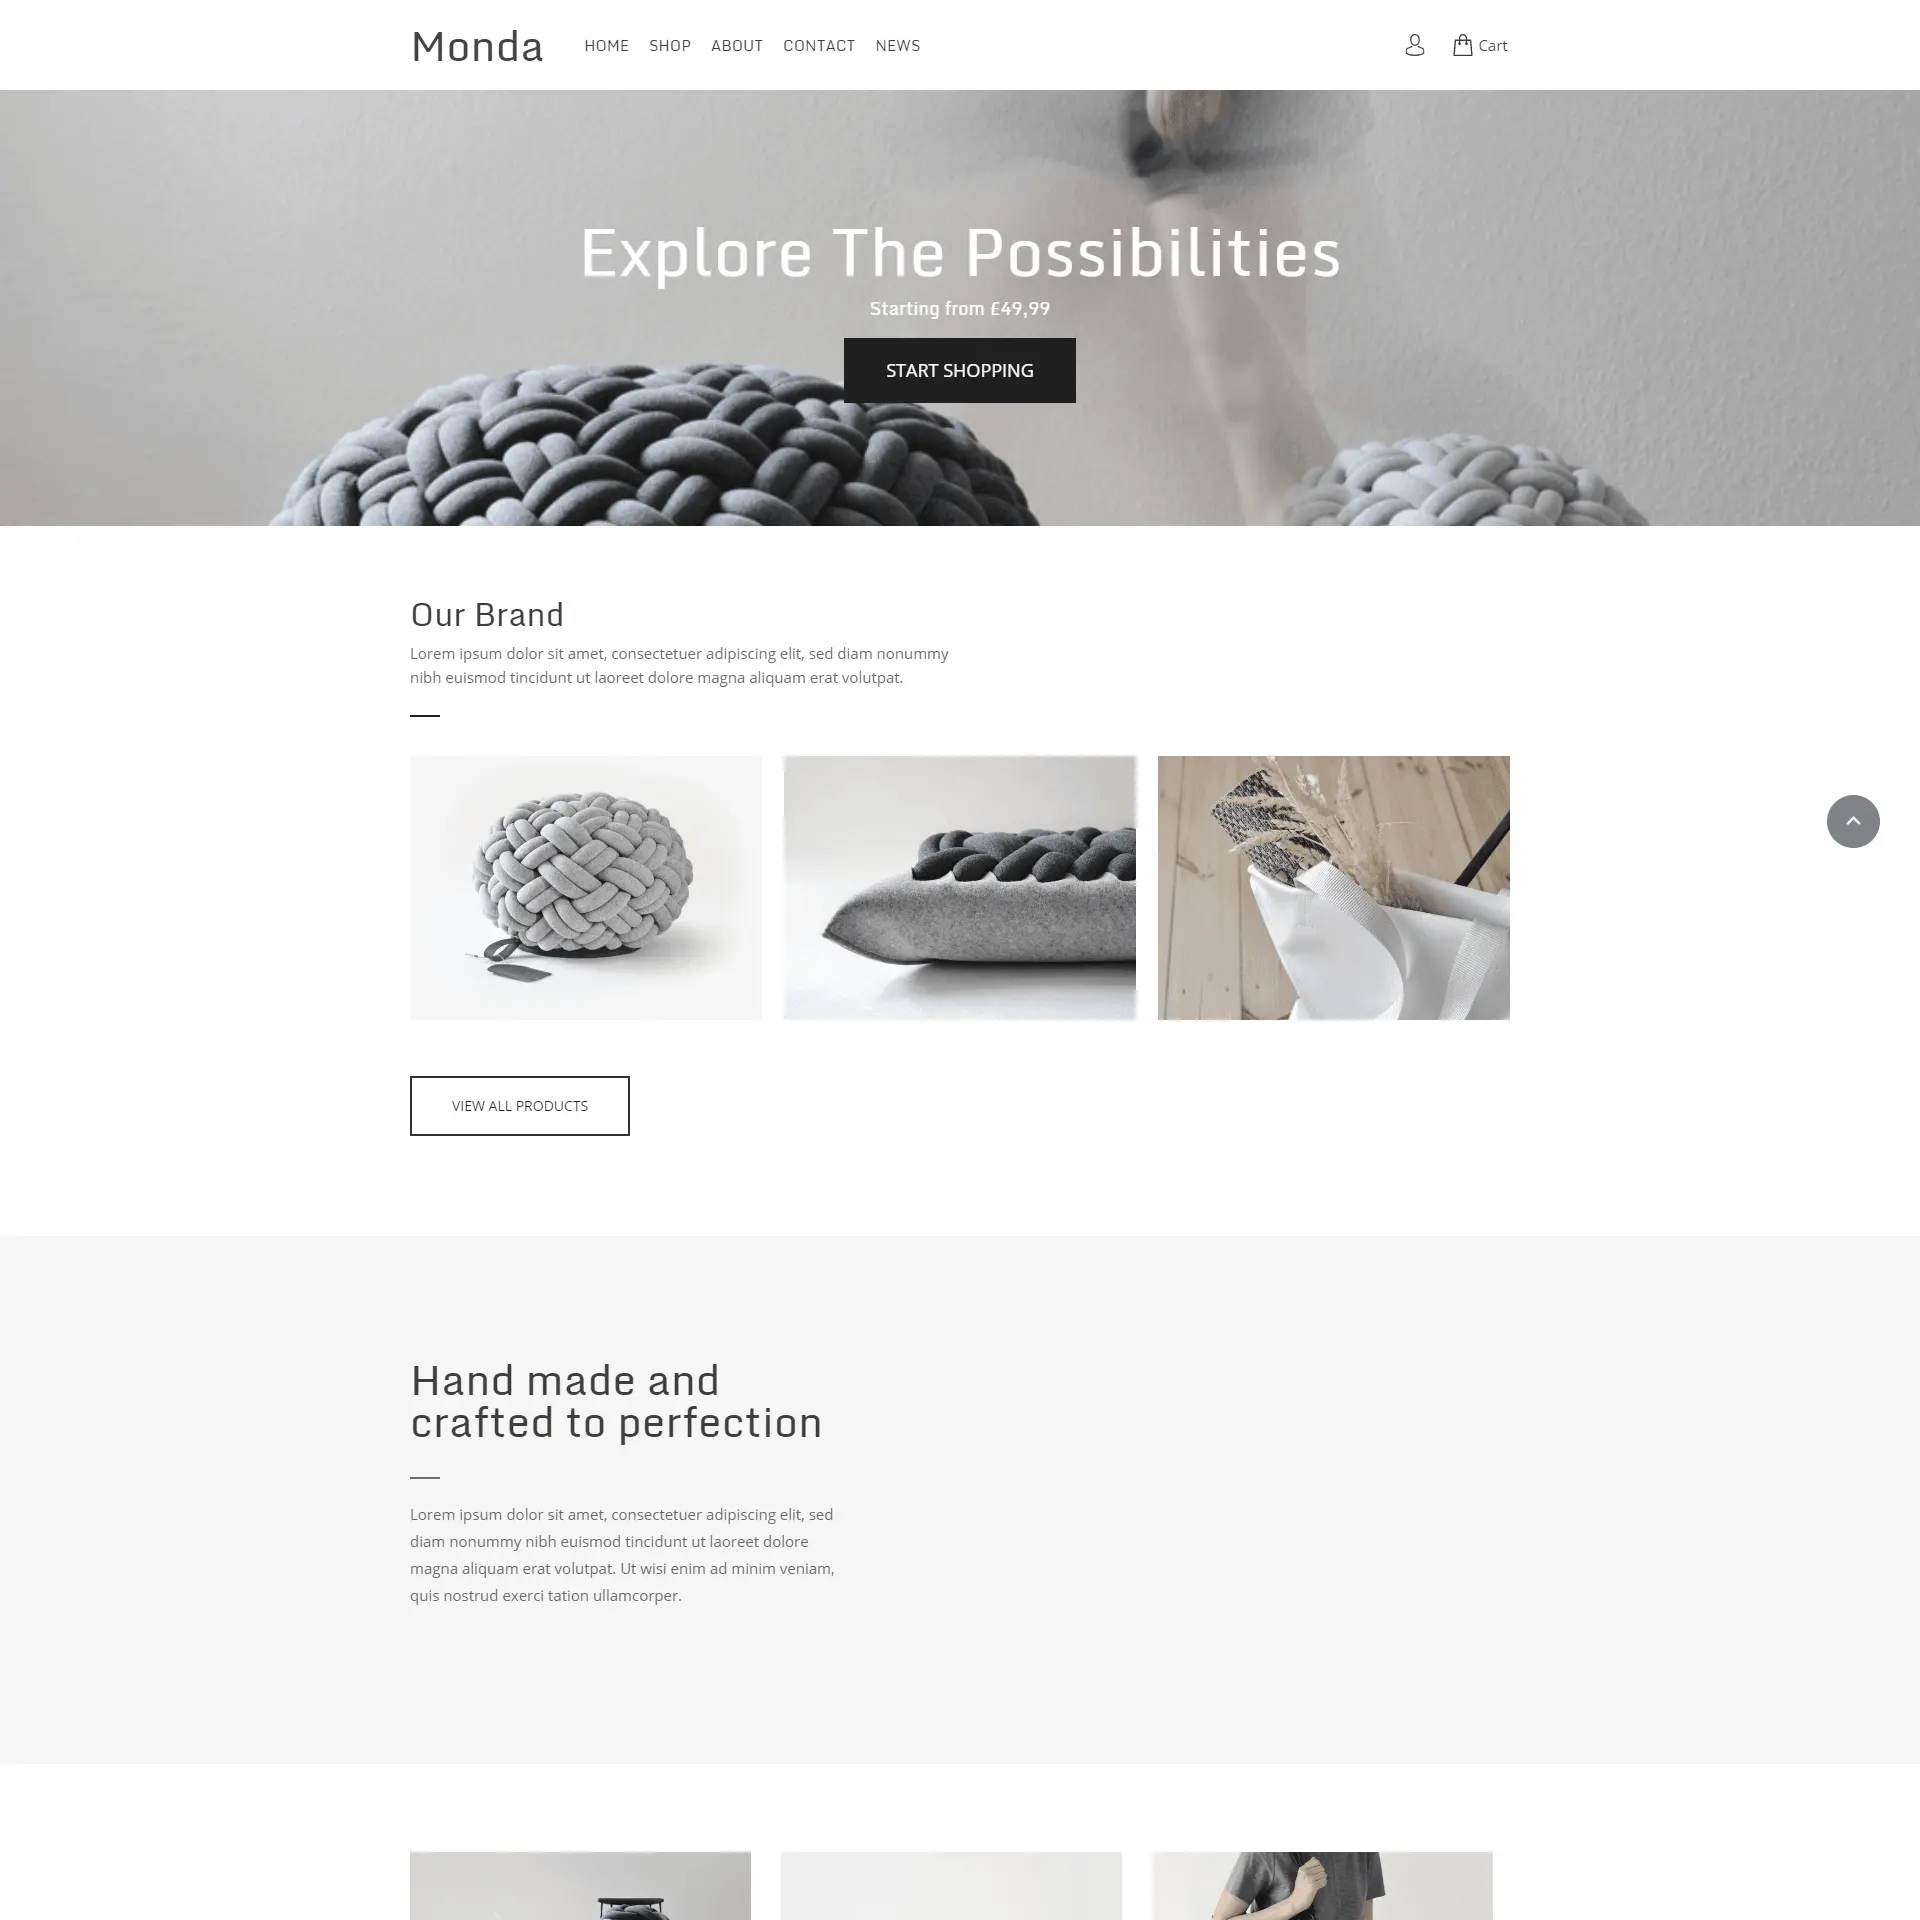1920x1920 pixels.
Task: Select the ABOUT navigation tab
Action: [x=737, y=44]
